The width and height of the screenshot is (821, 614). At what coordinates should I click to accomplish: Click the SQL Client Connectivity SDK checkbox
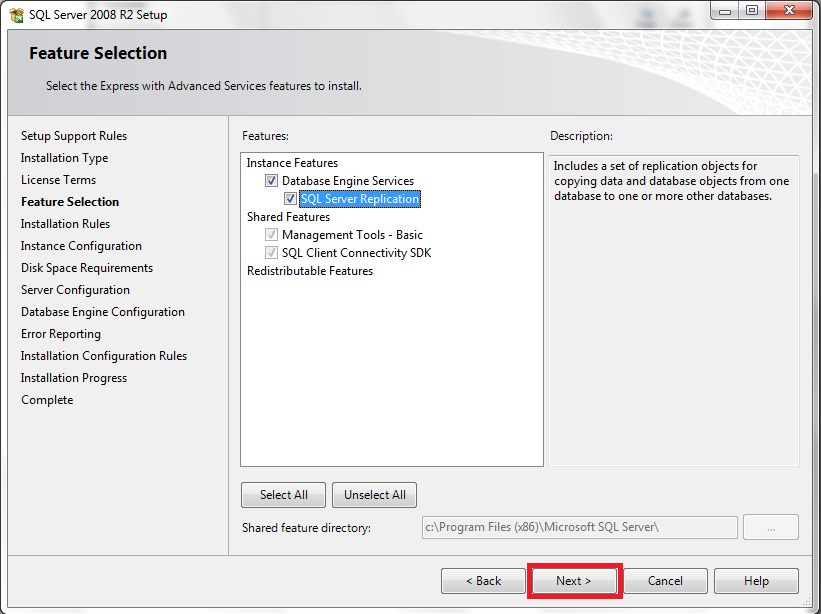271,253
